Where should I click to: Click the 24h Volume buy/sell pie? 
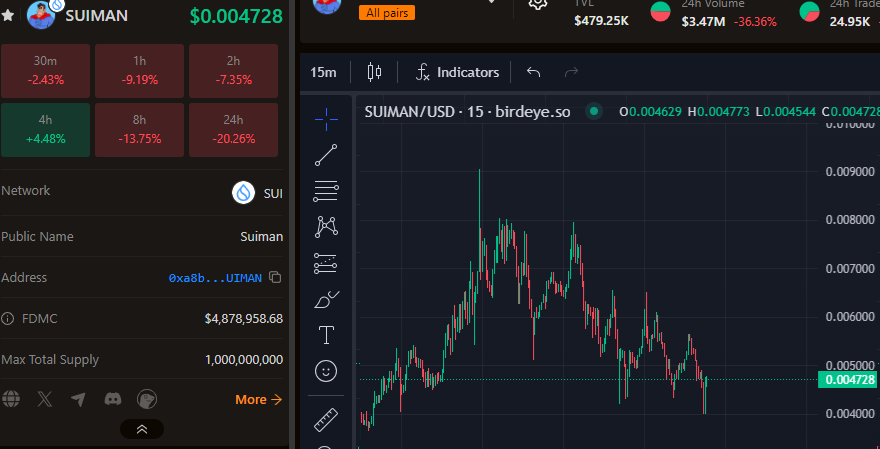coord(661,12)
